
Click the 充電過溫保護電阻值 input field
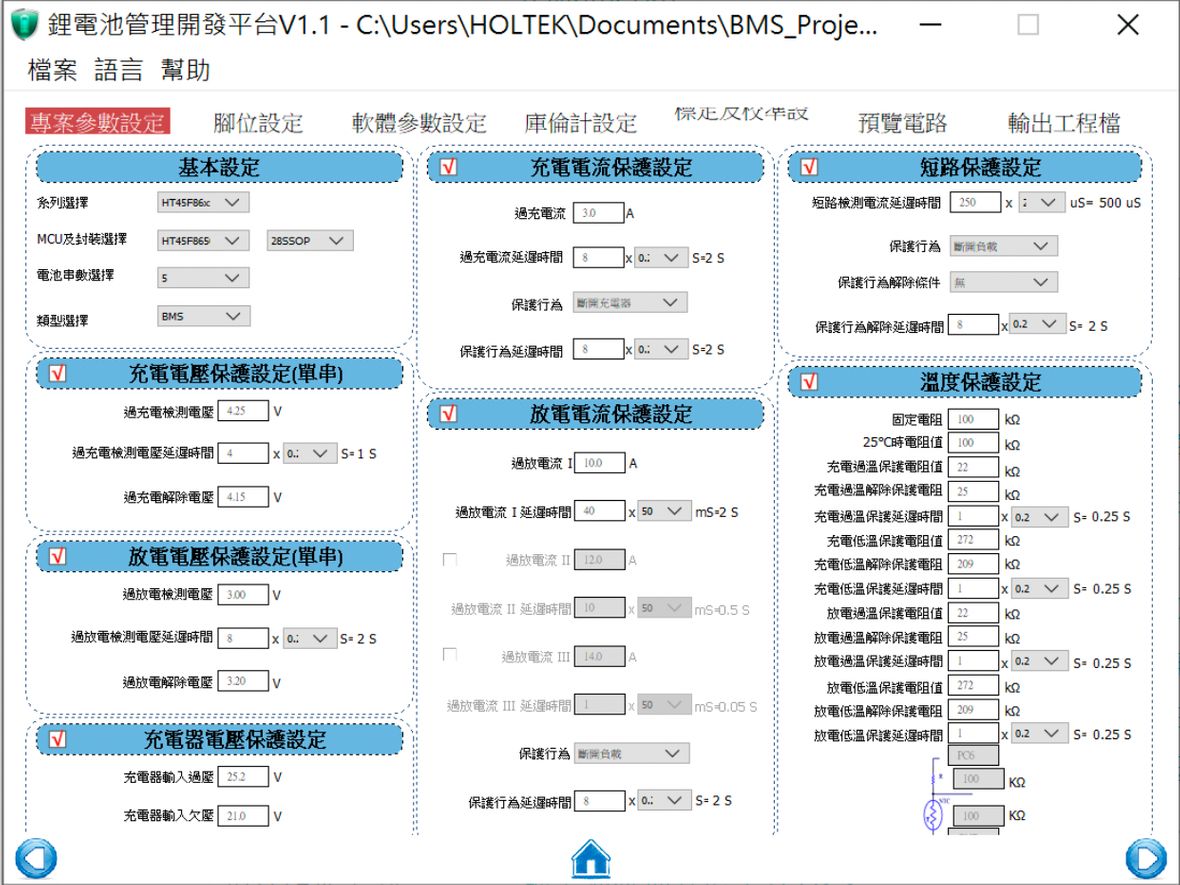[x=973, y=467]
